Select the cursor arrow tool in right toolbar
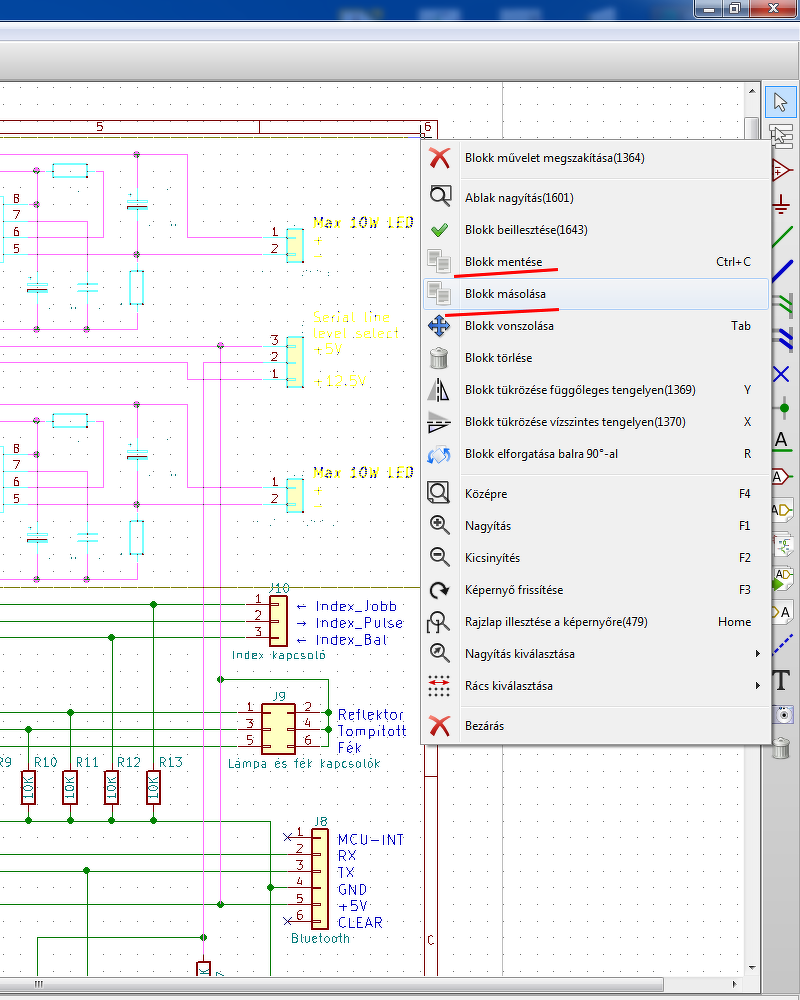This screenshot has height=1000, width=800. click(x=781, y=101)
